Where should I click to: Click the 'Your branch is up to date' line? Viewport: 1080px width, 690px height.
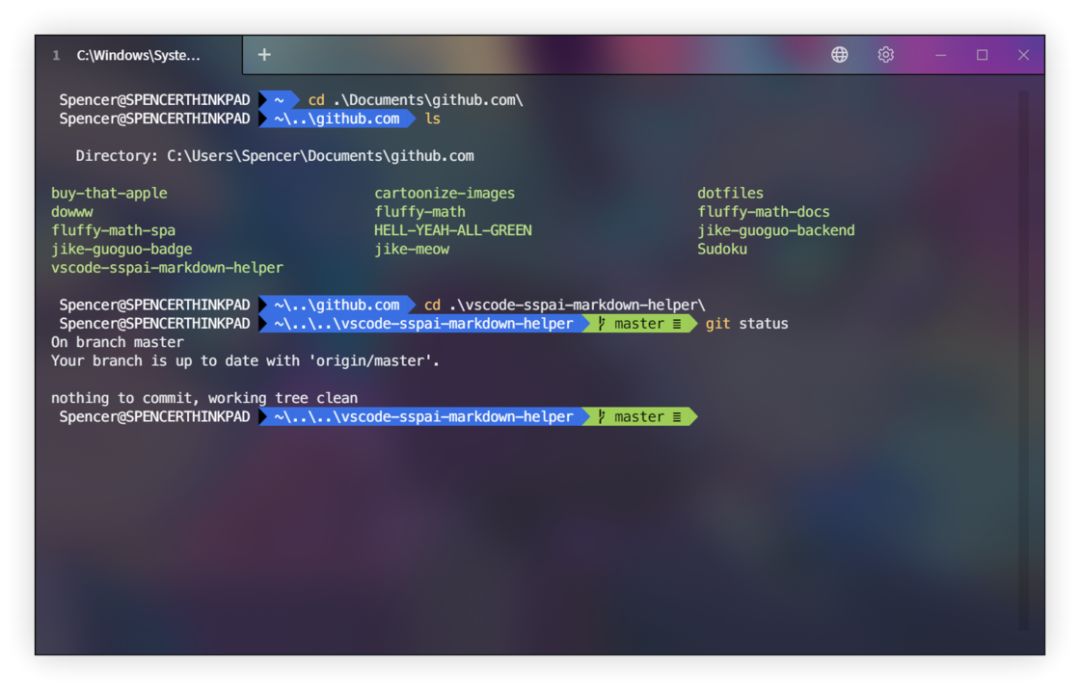pyautogui.click(x=245, y=360)
